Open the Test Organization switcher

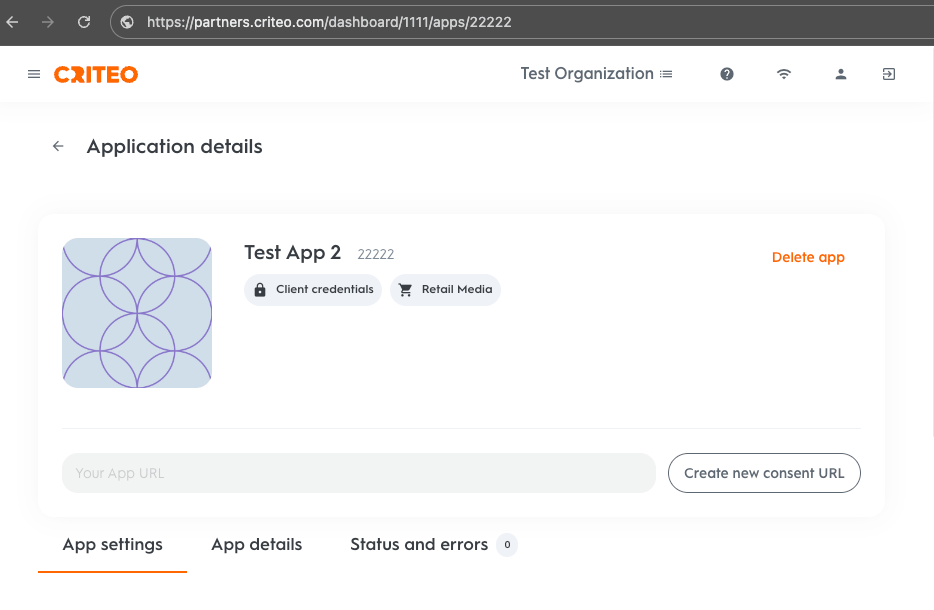596,74
